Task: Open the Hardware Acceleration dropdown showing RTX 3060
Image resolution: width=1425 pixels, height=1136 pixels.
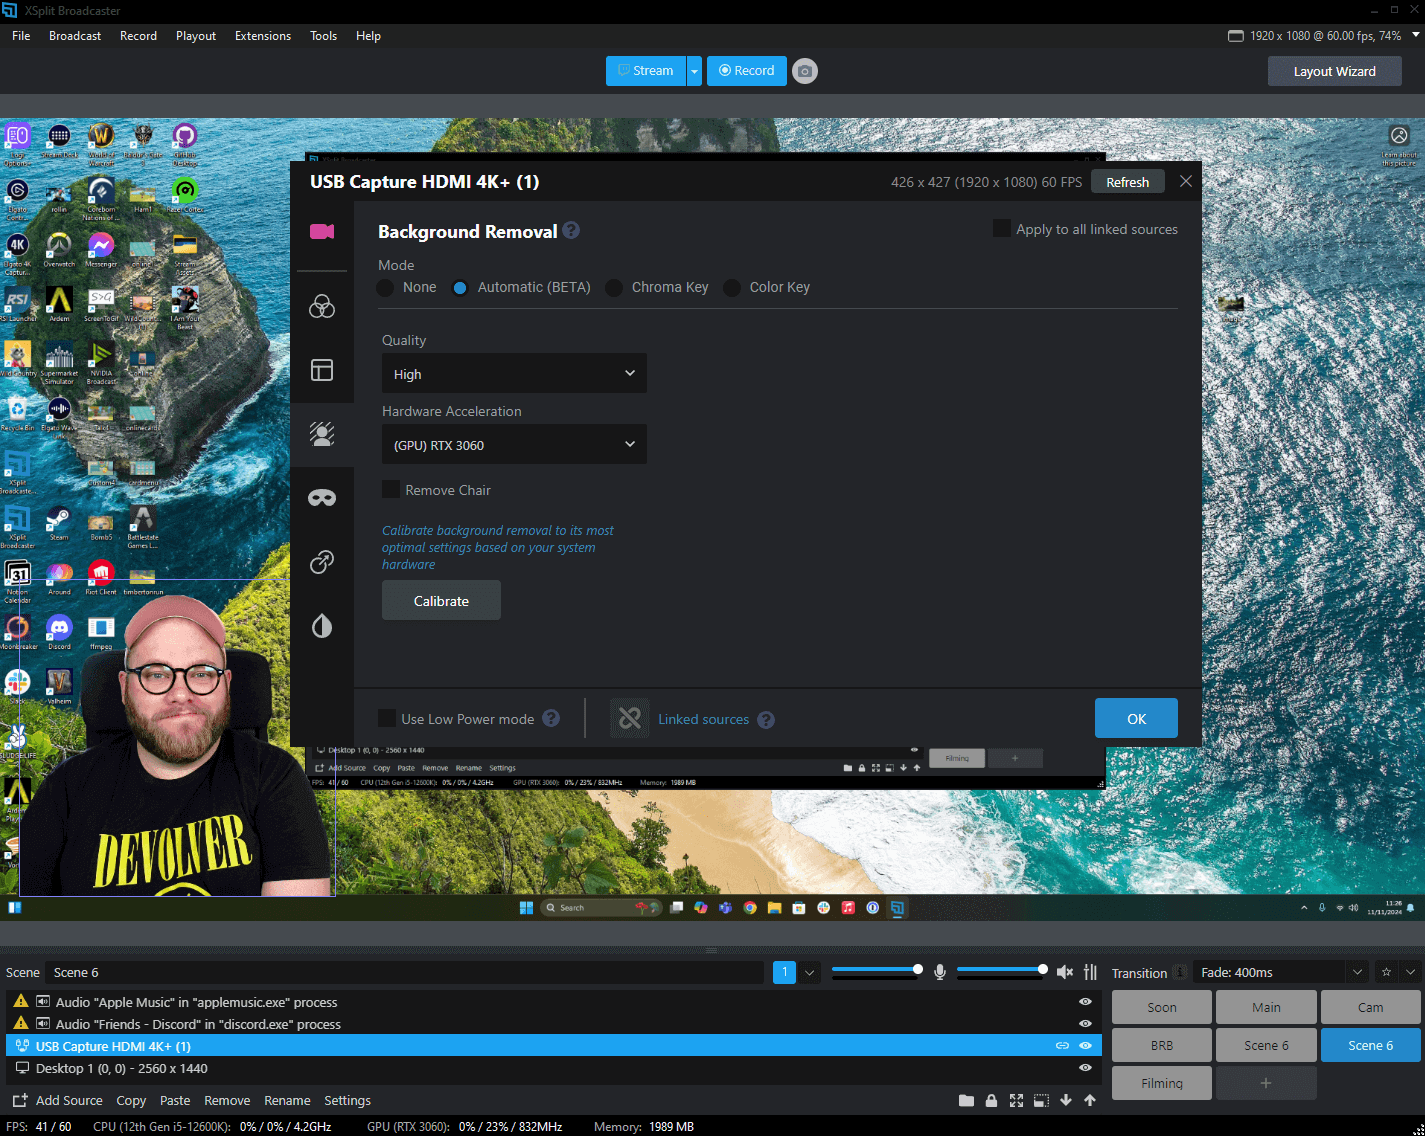Action: (514, 444)
